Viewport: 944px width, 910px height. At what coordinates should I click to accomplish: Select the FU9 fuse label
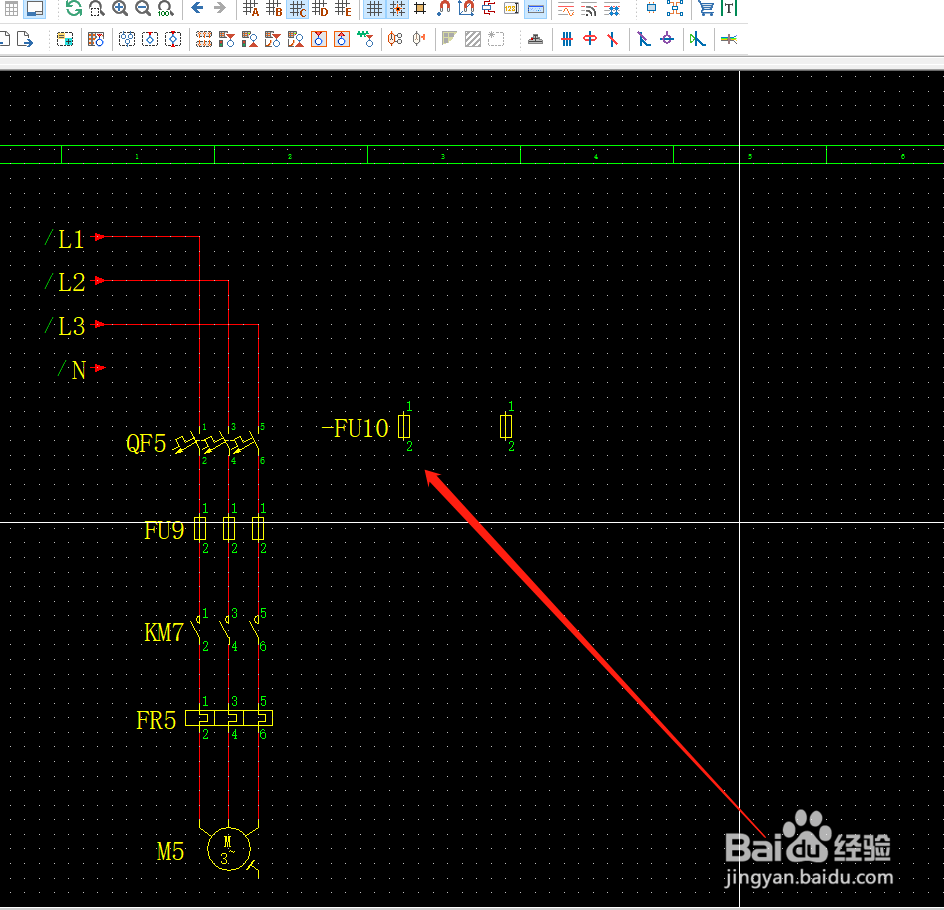[x=164, y=531]
